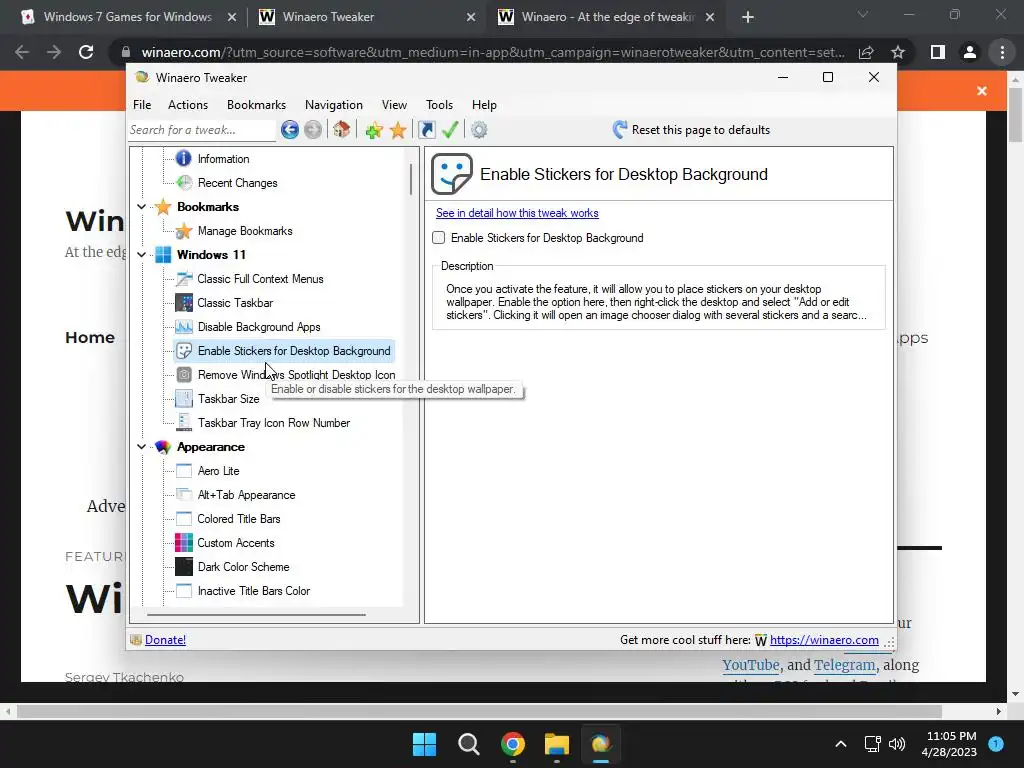The width and height of the screenshot is (1024, 768).
Task: Click the Windows Start button
Action: coord(424,744)
